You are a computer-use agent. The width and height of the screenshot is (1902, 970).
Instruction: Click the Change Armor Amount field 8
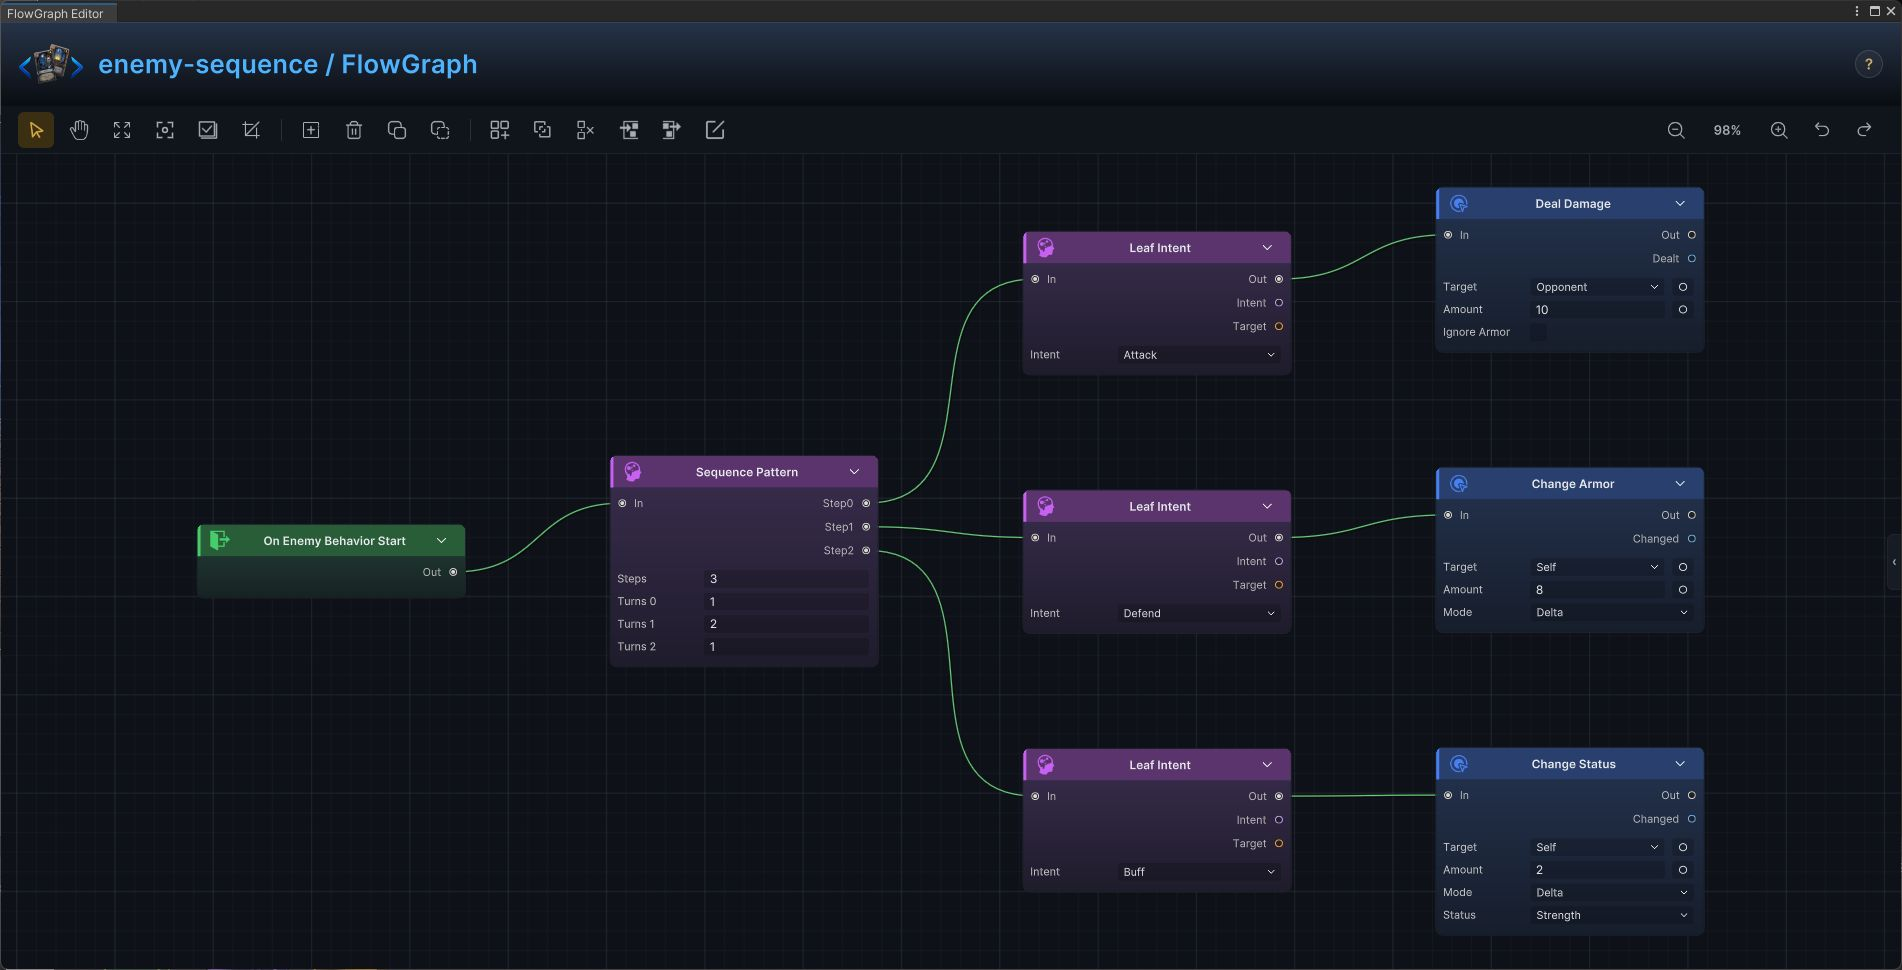coord(1597,590)
